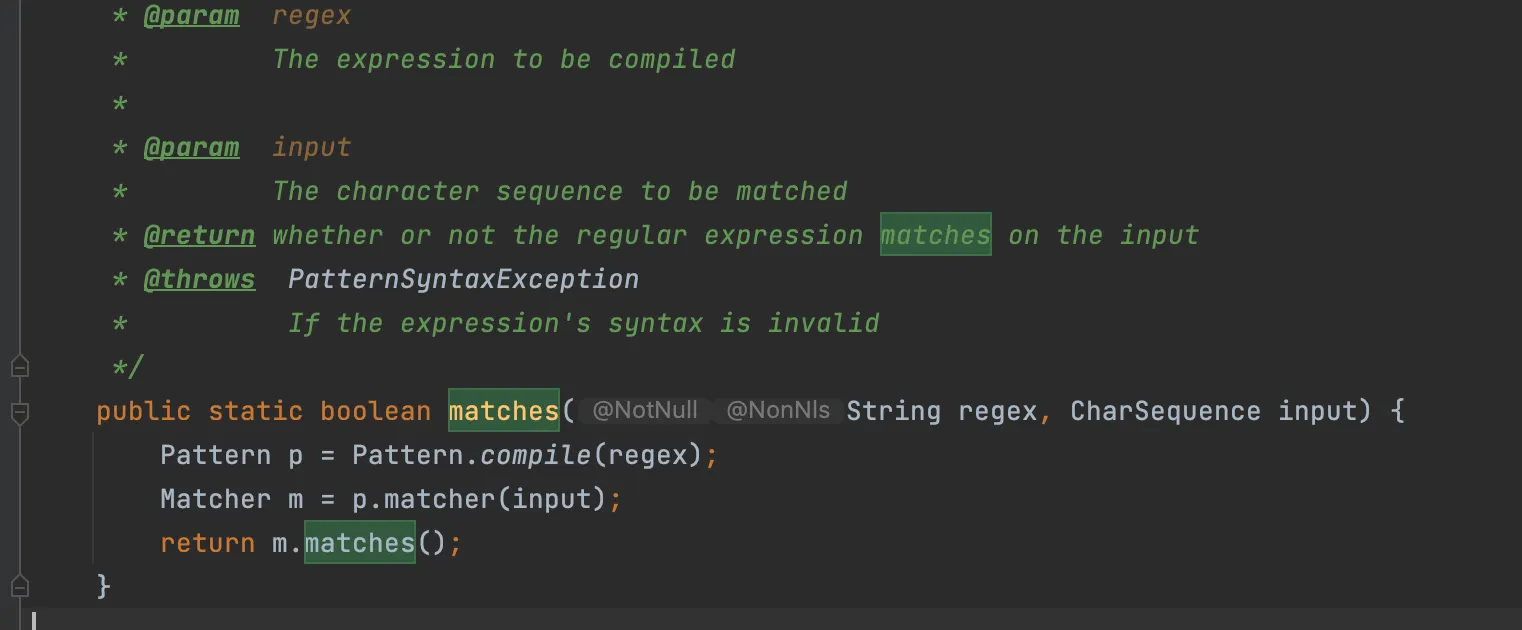Click the @return Javadoc tag

[199, 236]
